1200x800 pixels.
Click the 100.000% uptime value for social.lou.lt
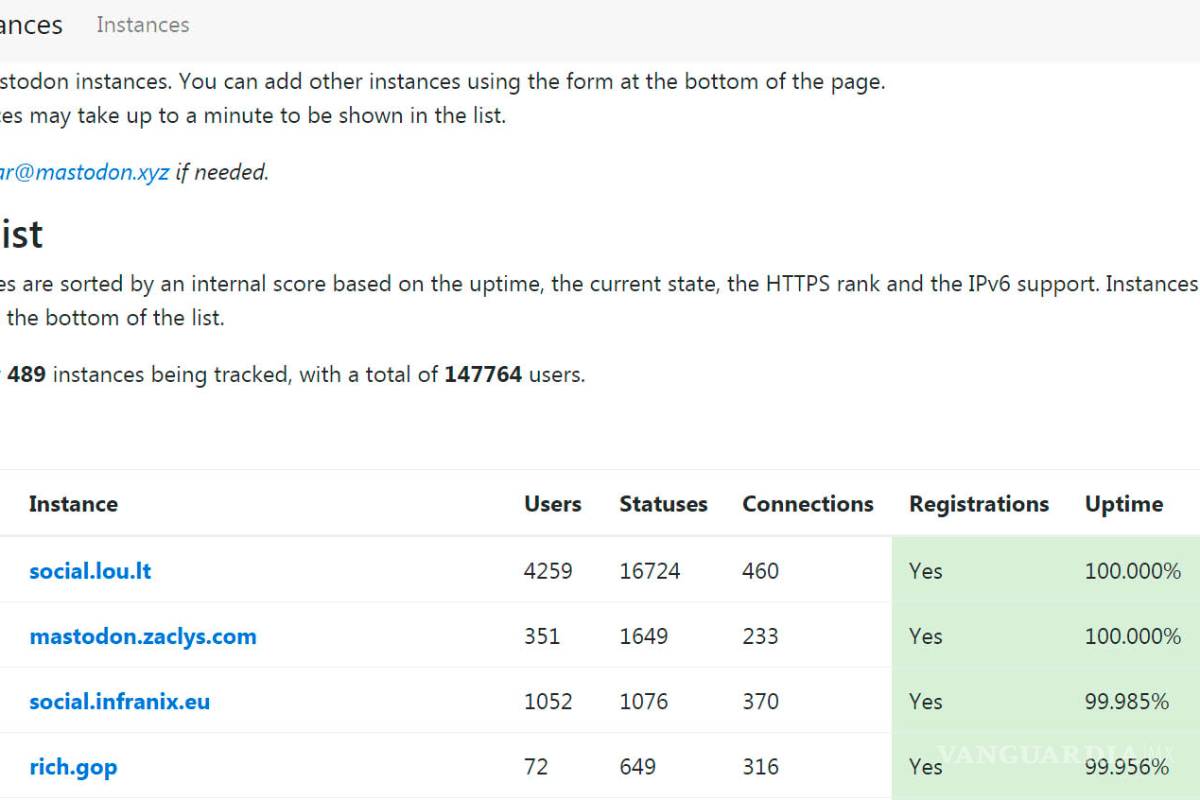pos(1132,570)
